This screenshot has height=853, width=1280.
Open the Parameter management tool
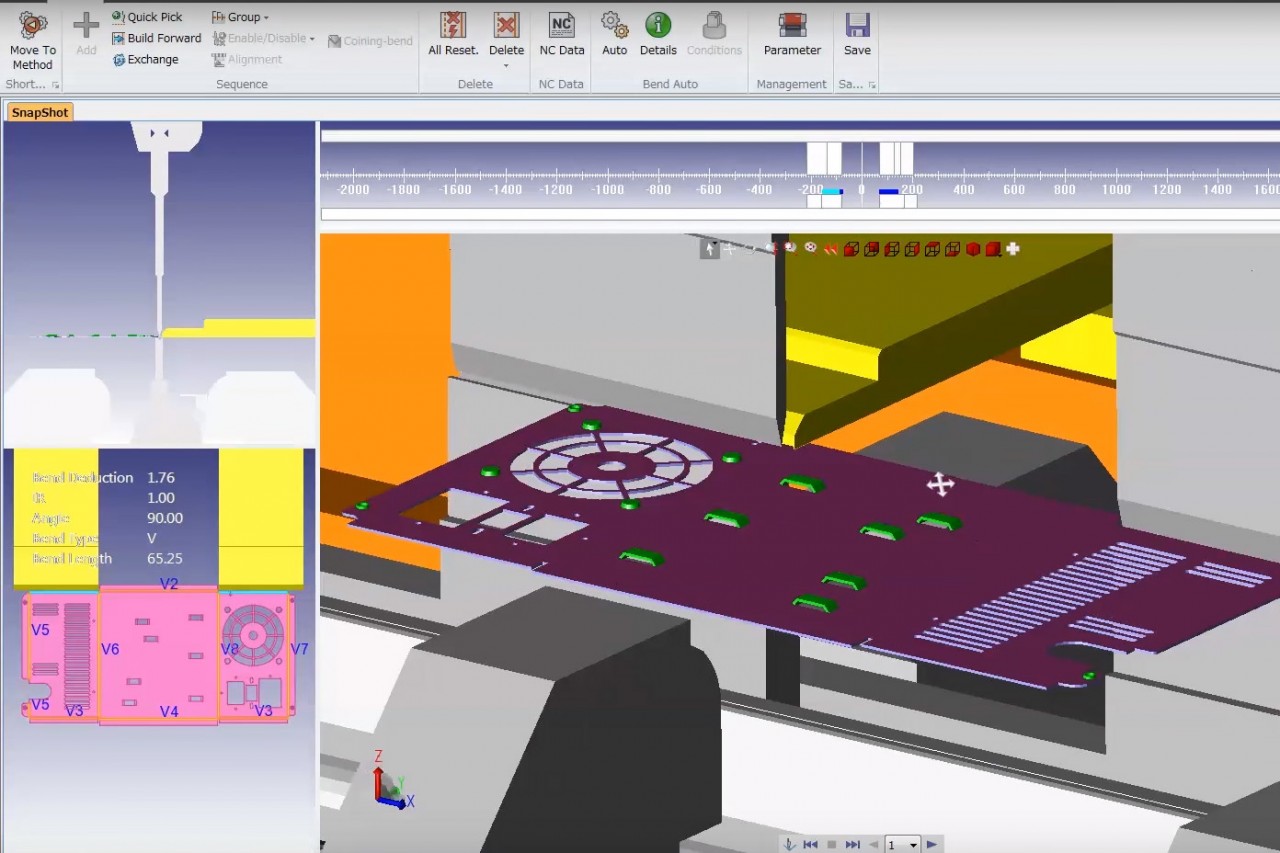point(792,33)
